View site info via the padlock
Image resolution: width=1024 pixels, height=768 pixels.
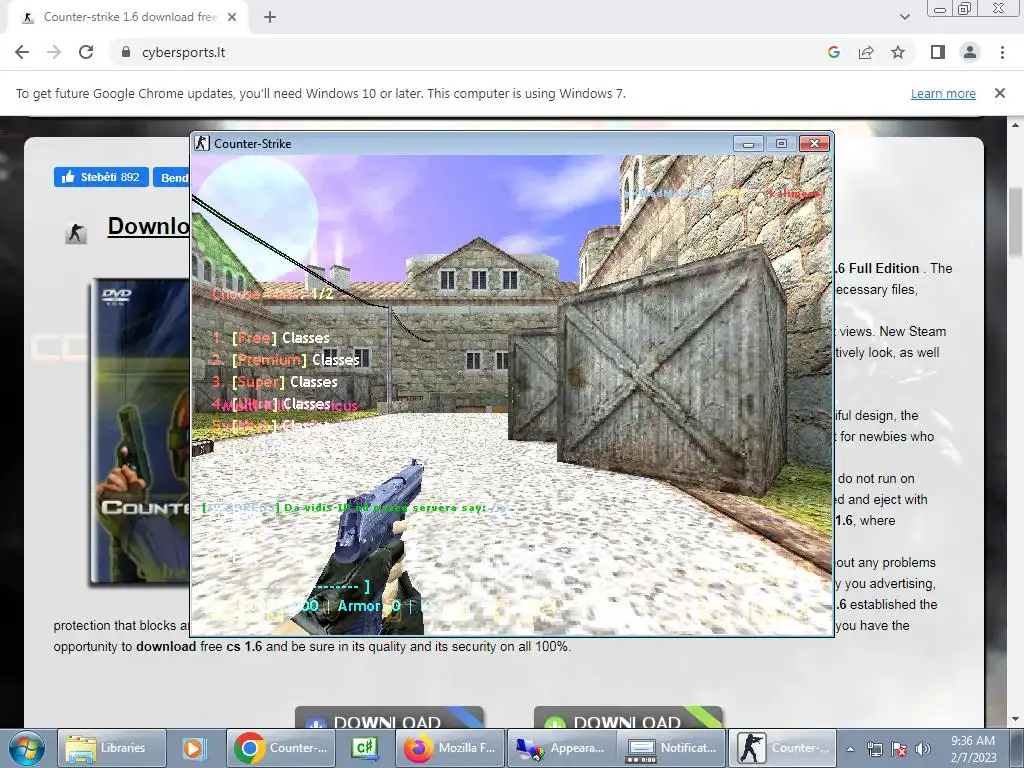click(126, 52)
